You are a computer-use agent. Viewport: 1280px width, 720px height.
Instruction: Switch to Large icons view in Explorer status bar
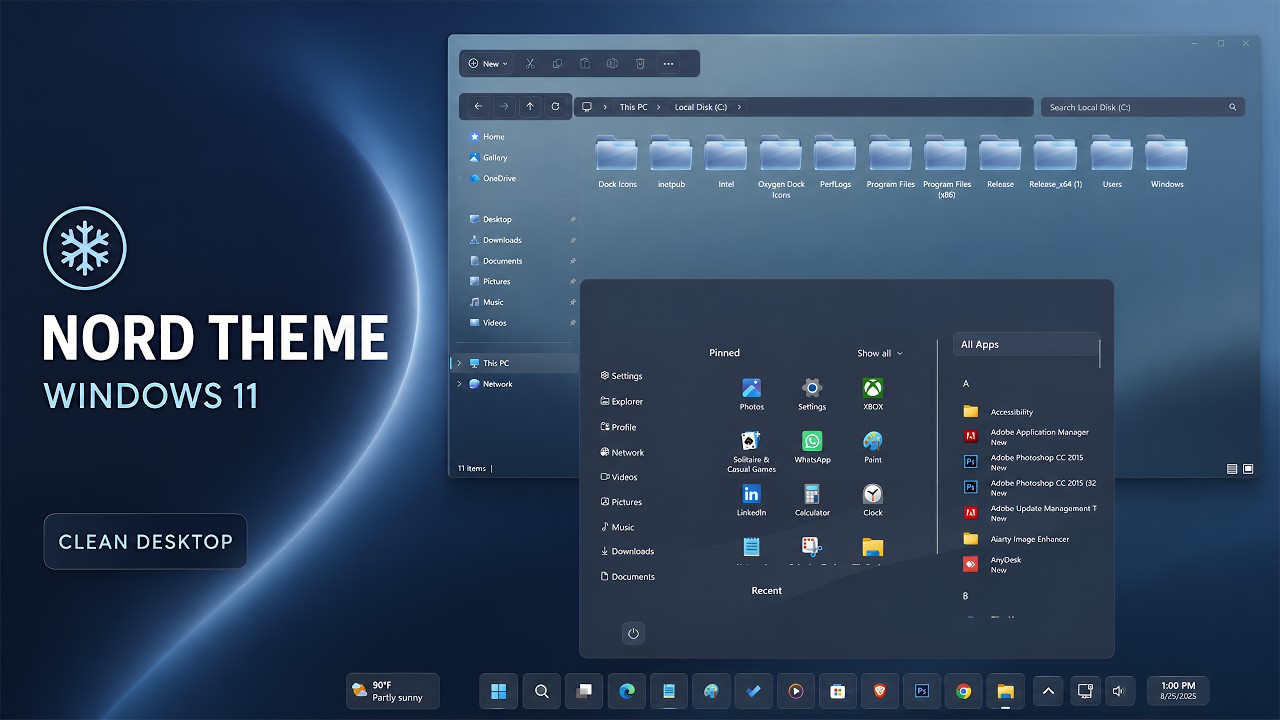coord(1249,468)
